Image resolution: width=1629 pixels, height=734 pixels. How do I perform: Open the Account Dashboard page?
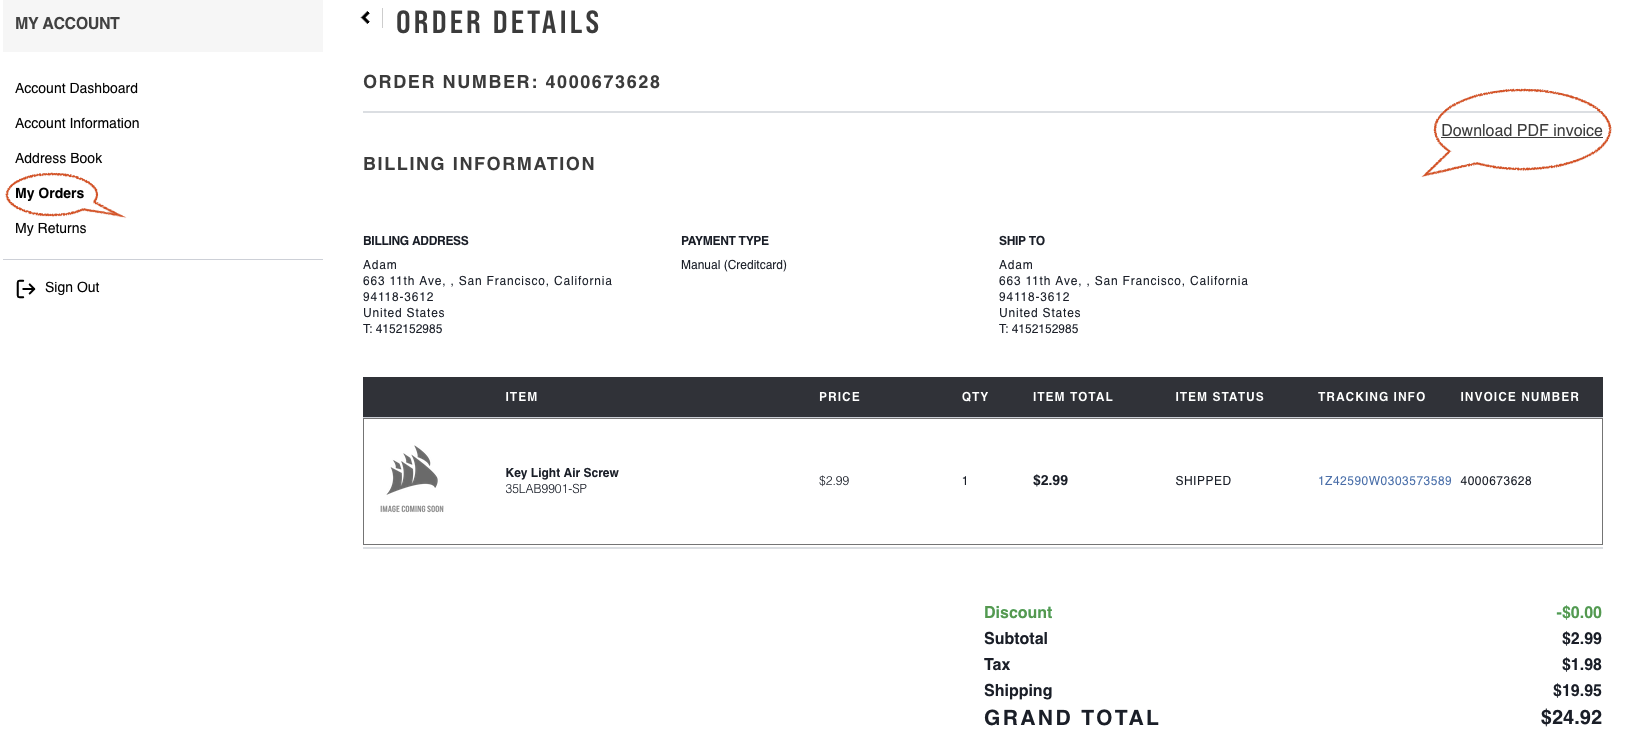coord(75,88)
